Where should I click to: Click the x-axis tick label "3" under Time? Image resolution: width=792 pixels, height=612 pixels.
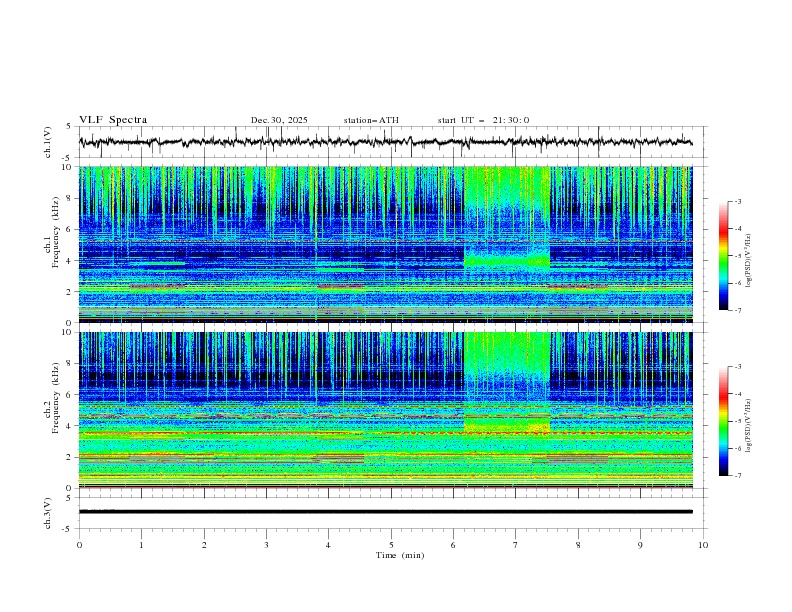266,545
